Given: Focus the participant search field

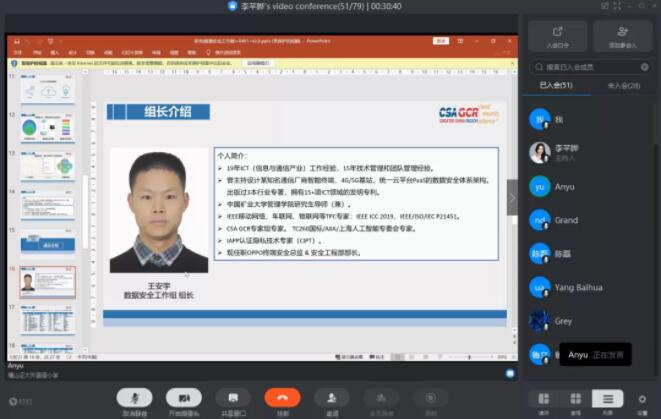Looking at the screenshot, I should point(590,67).
